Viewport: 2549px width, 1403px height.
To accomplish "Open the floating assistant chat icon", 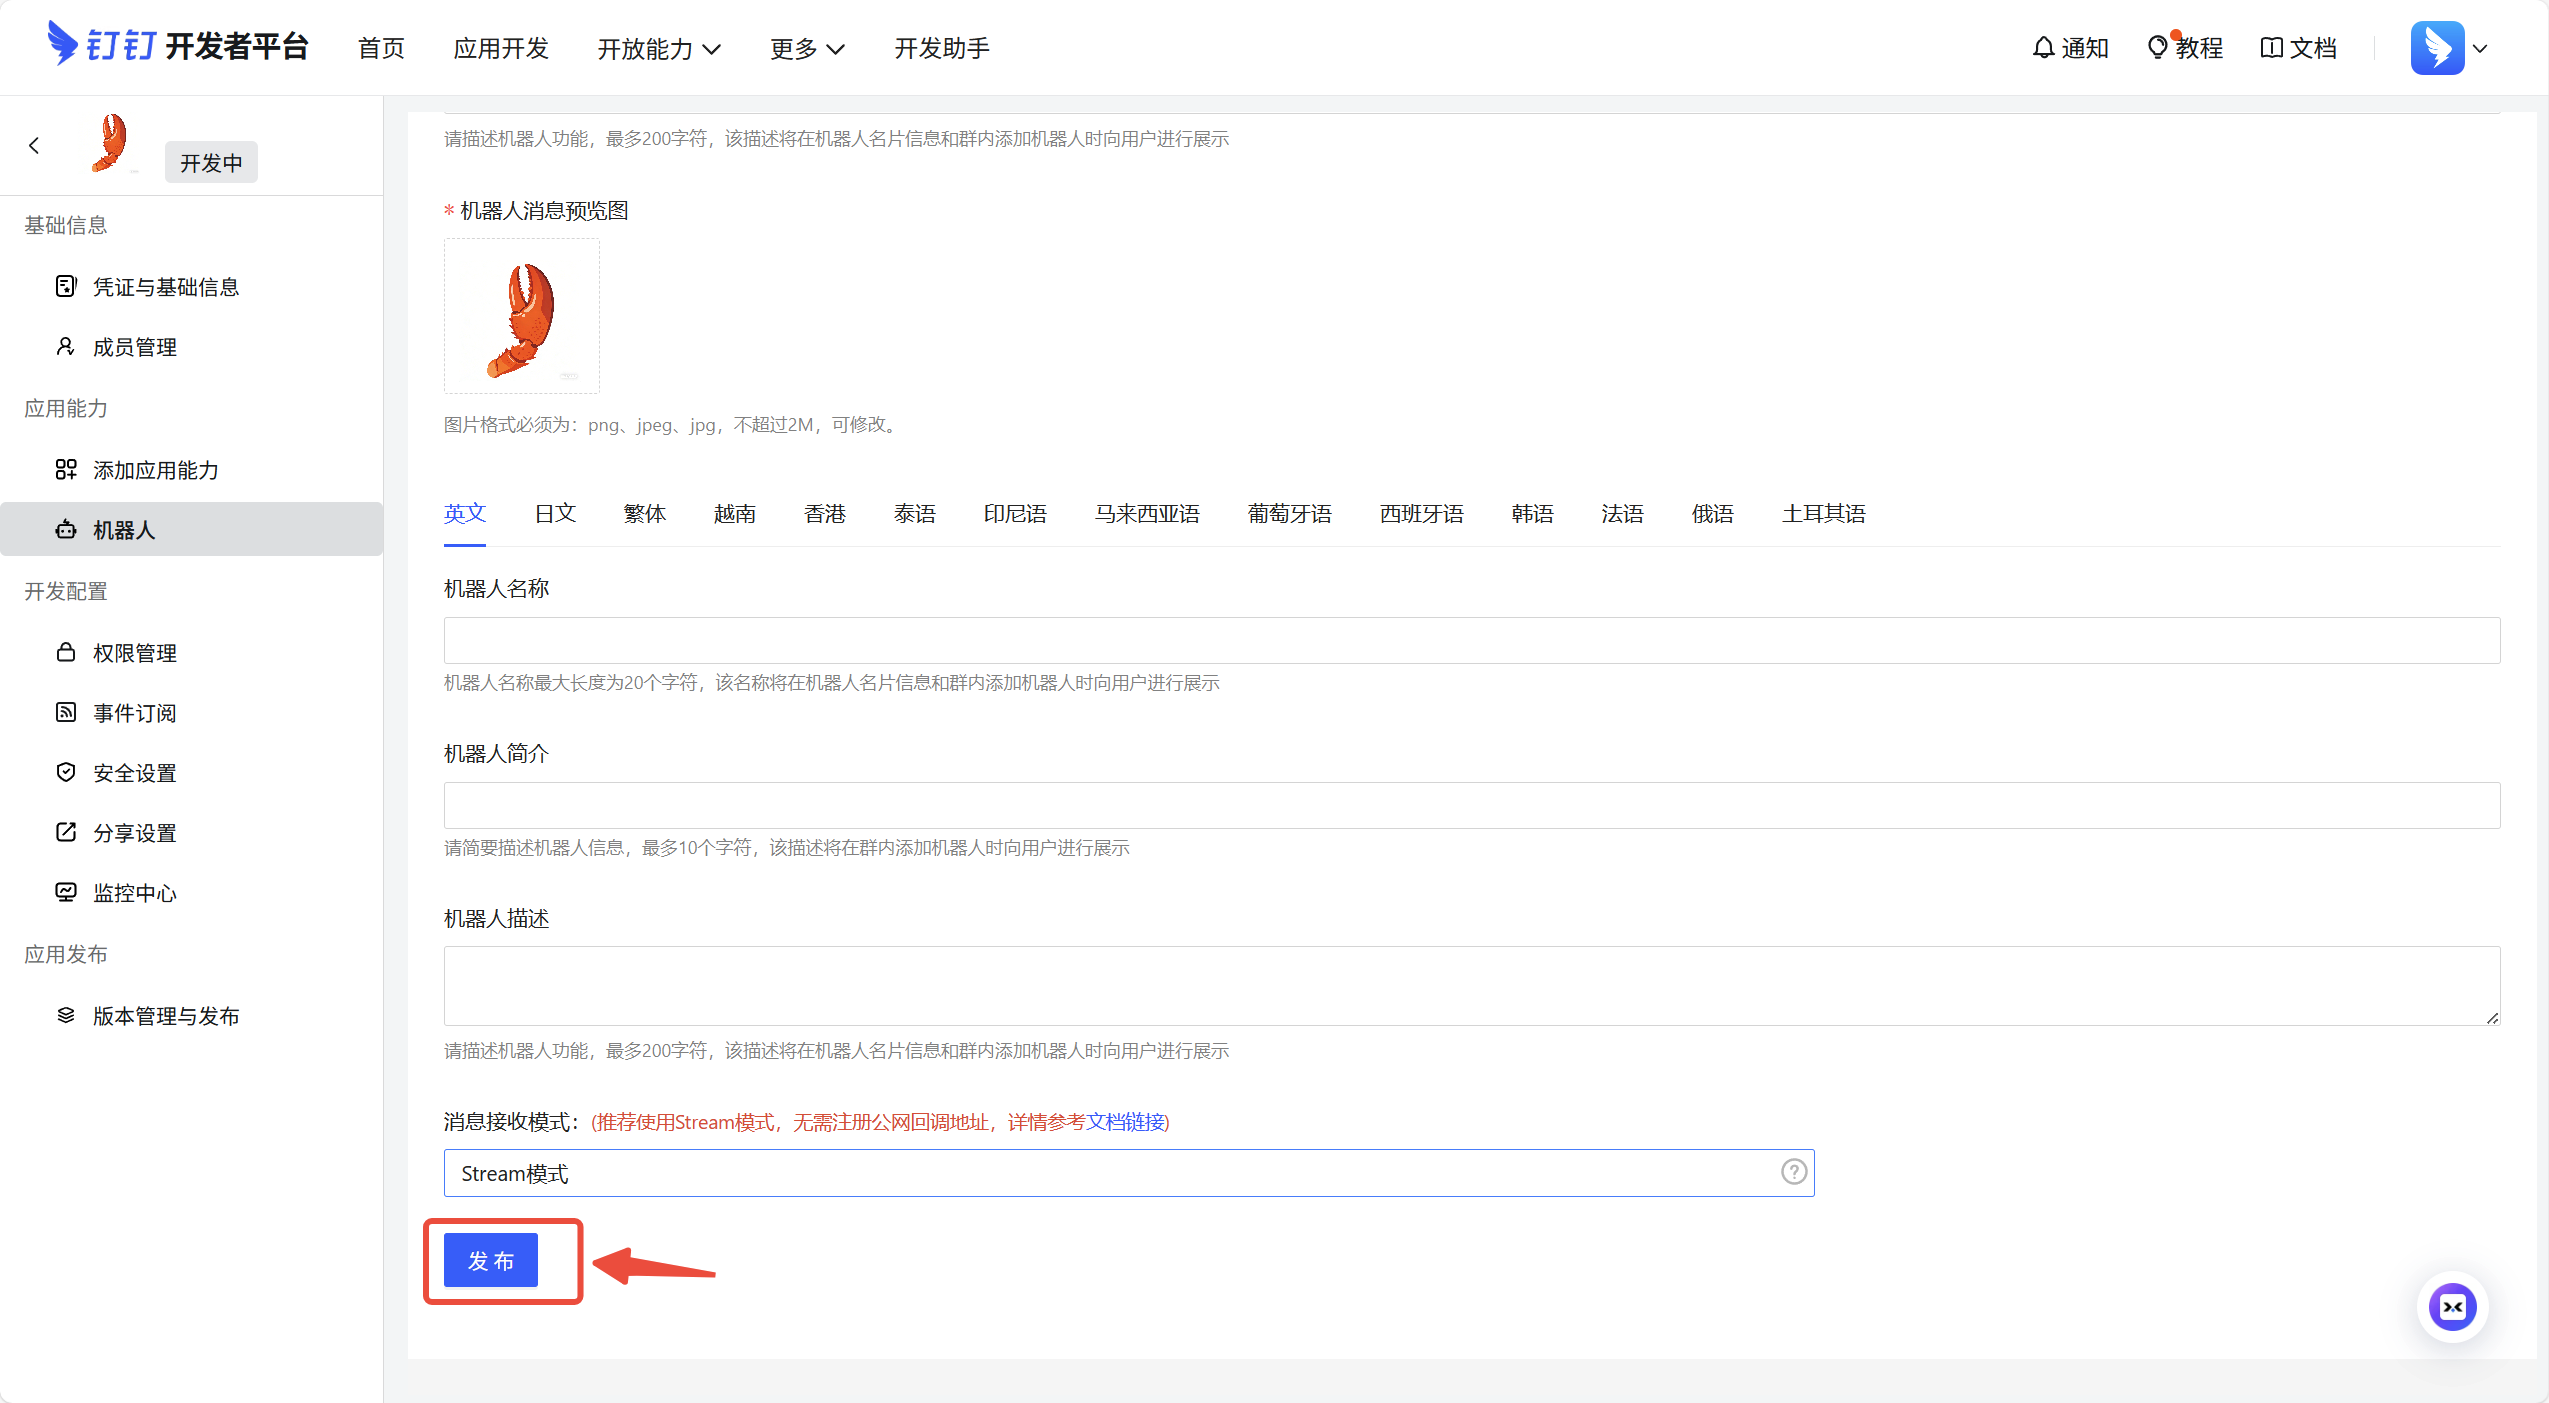I will [x=2451, y=1306].
